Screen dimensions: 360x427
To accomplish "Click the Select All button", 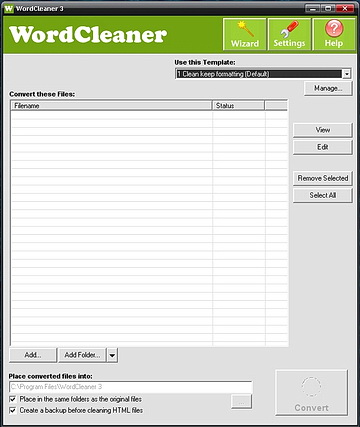I will coord(322,195).
